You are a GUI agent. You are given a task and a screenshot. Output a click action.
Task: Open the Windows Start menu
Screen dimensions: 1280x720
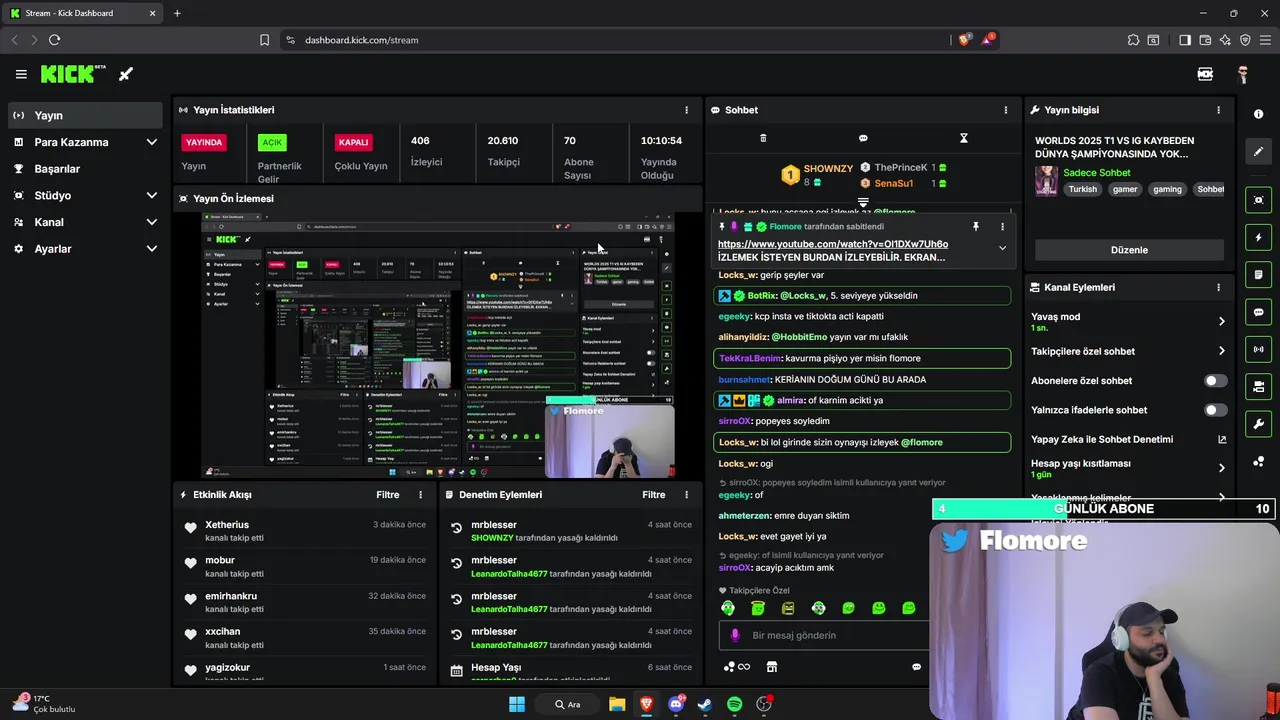(517, 704)
